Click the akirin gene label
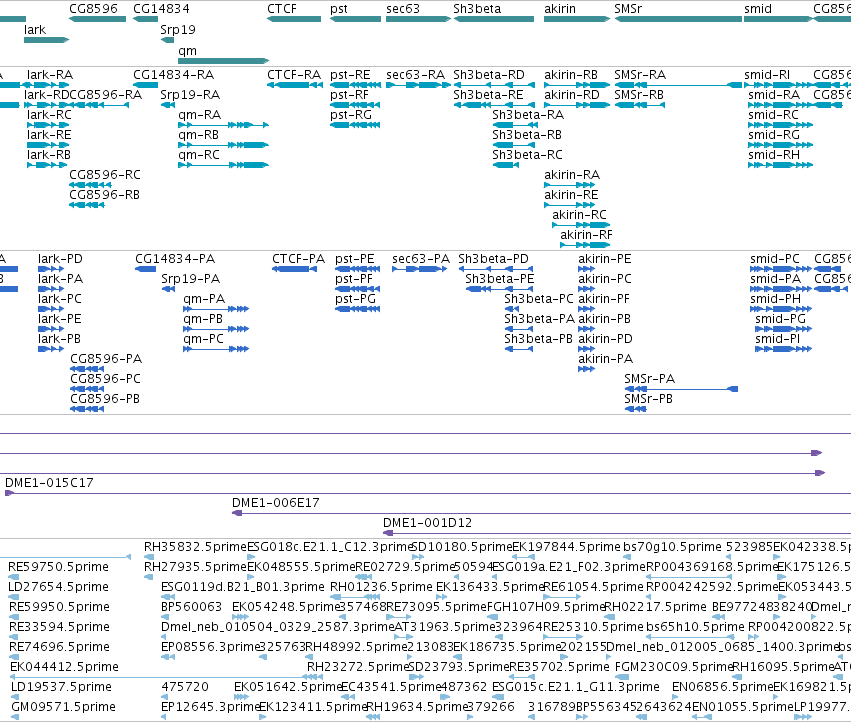This screenshot has width=851, height=722. 560,9
